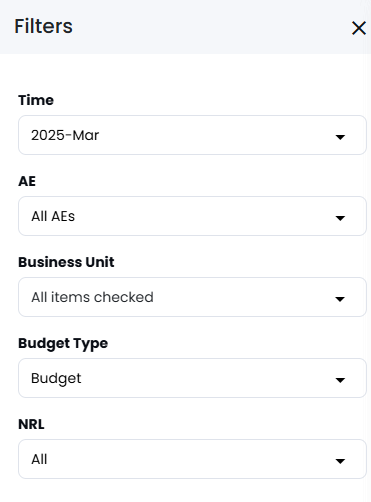Screen dimensions: 371x502
Task: Close the Filters panel with the X icon
Action: tap(359, 28)
